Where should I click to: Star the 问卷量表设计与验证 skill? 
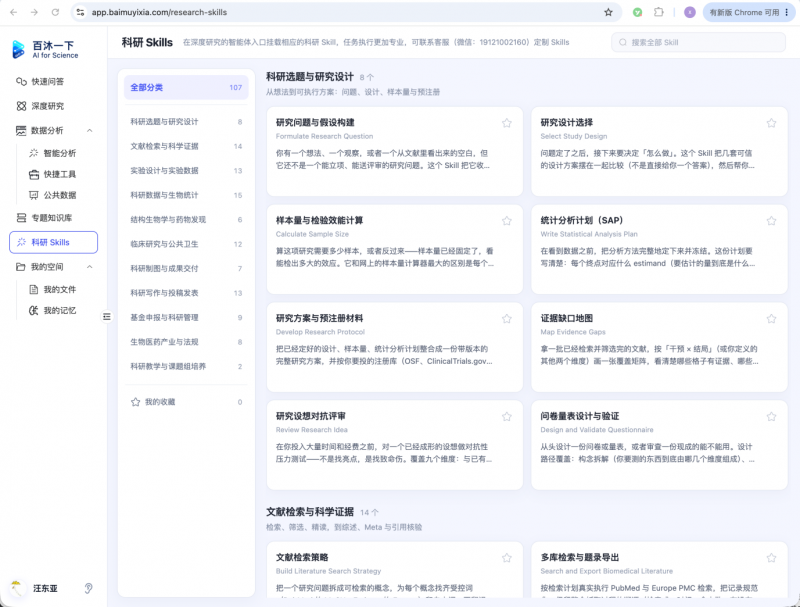[x=771, y=417]
